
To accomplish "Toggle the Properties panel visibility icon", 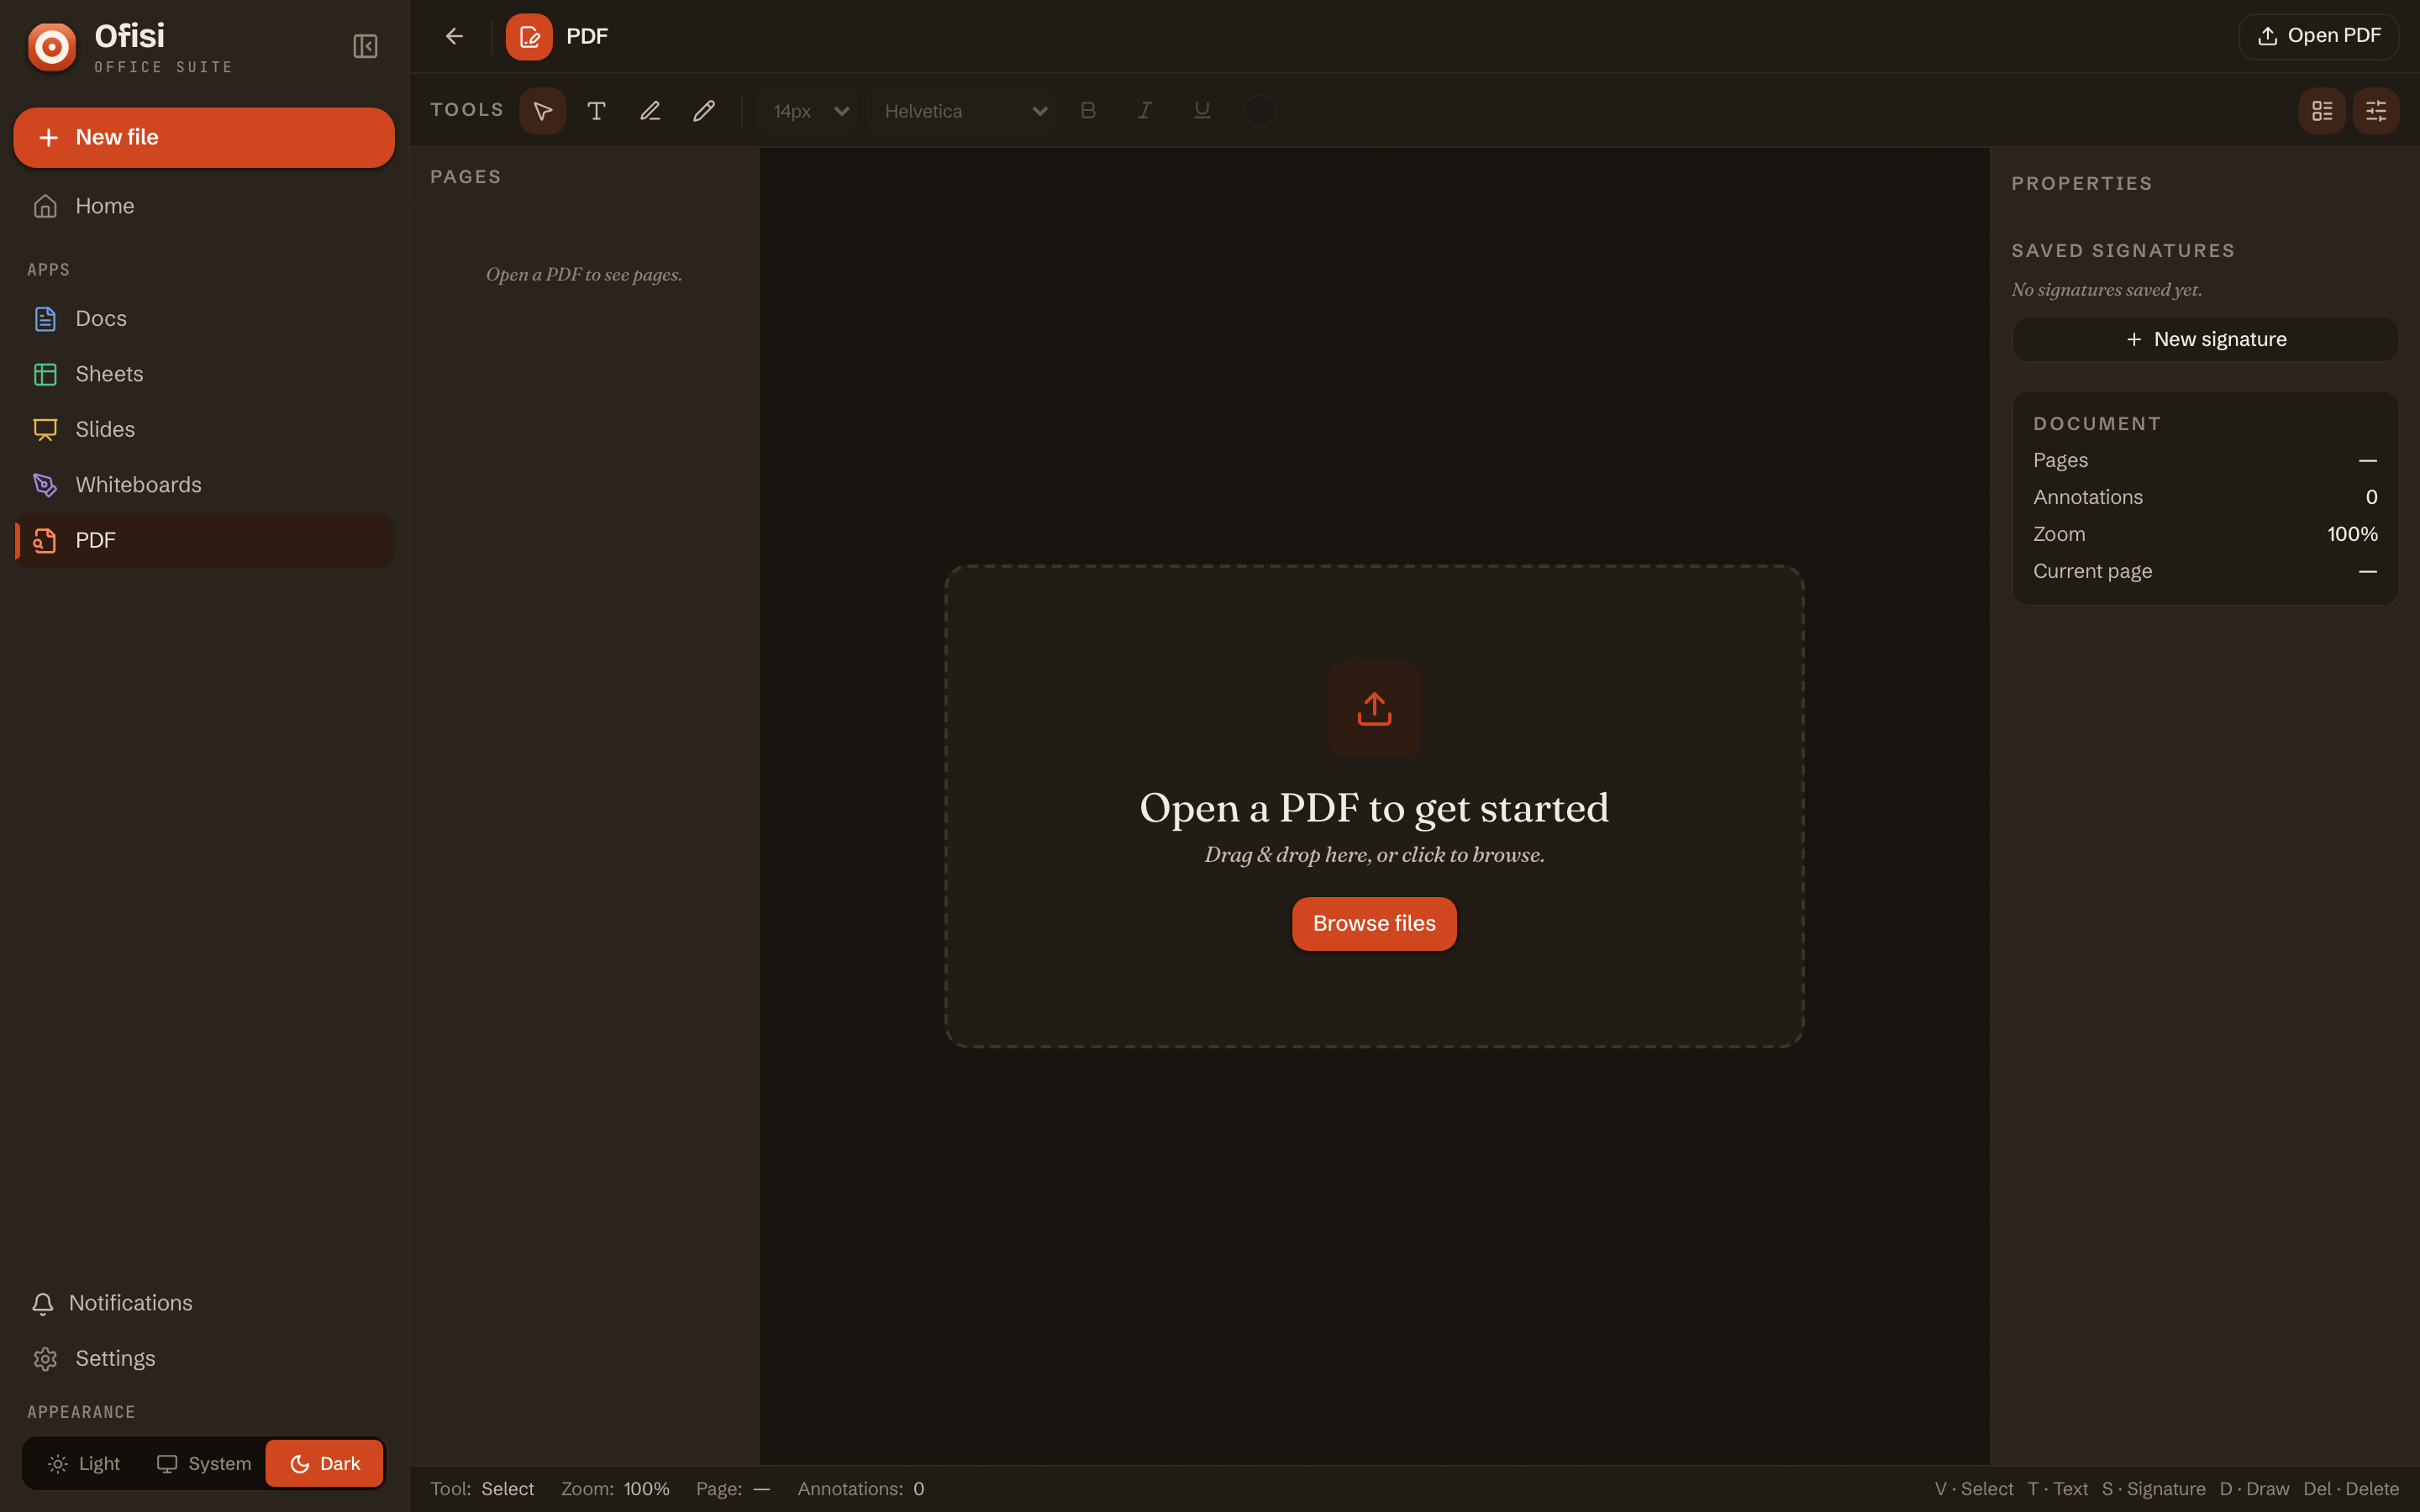I will tap(2376, 111).
